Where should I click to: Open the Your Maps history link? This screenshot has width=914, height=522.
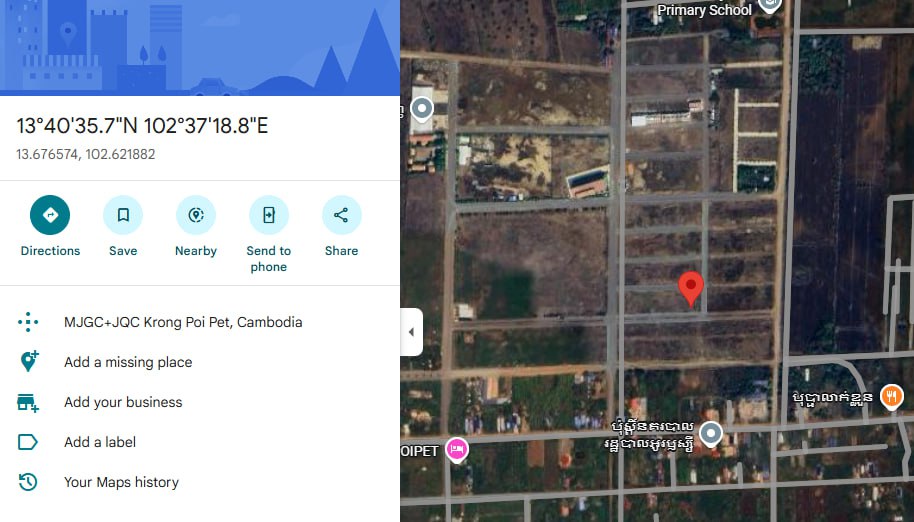121,482
